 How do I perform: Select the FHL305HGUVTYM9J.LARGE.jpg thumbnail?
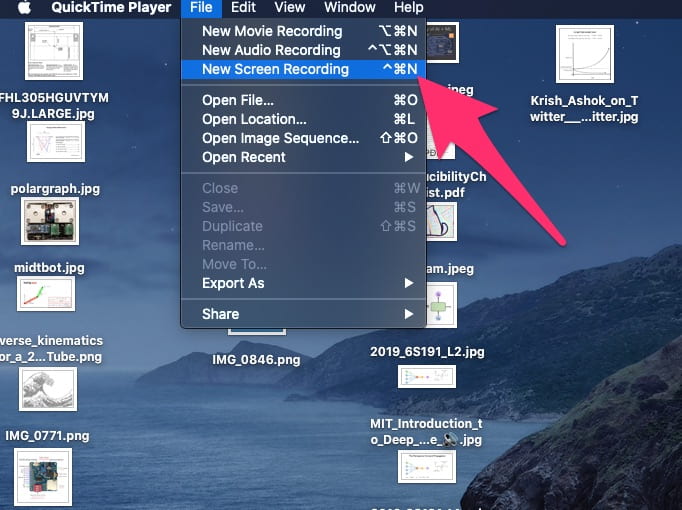click(x=54, y=51)
